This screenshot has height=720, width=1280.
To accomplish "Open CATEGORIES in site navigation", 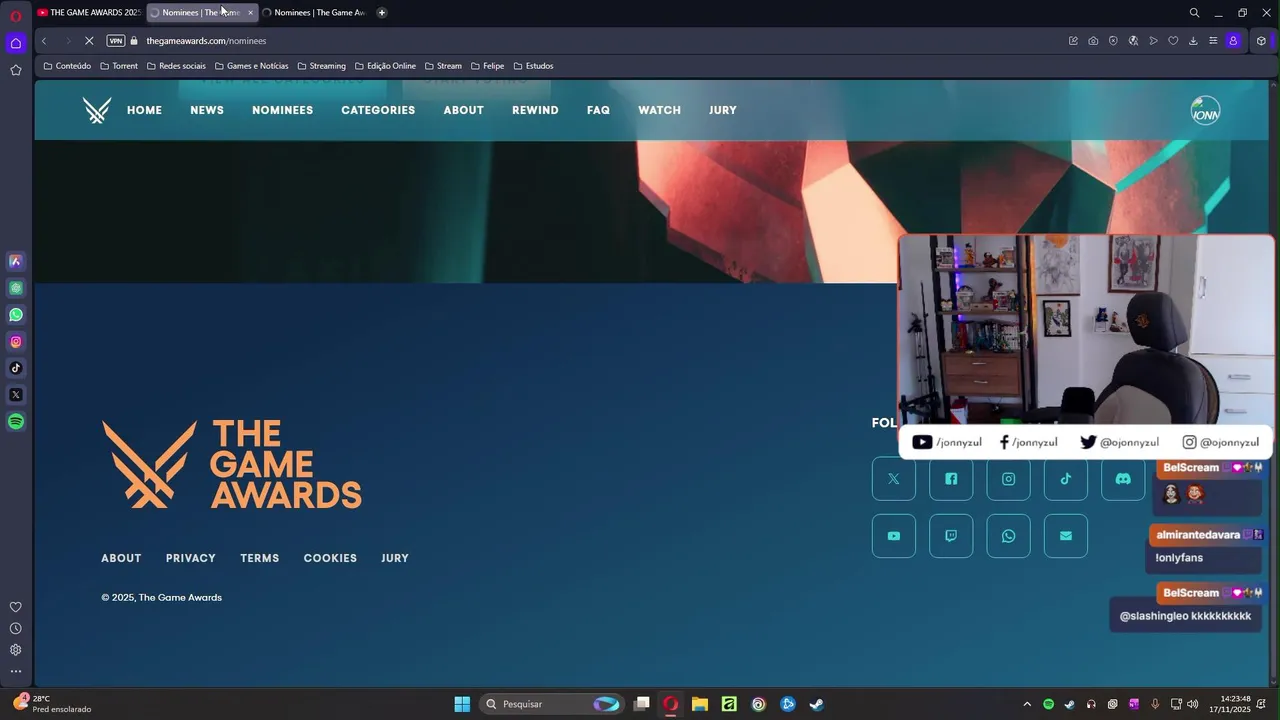I will point(378,110).
